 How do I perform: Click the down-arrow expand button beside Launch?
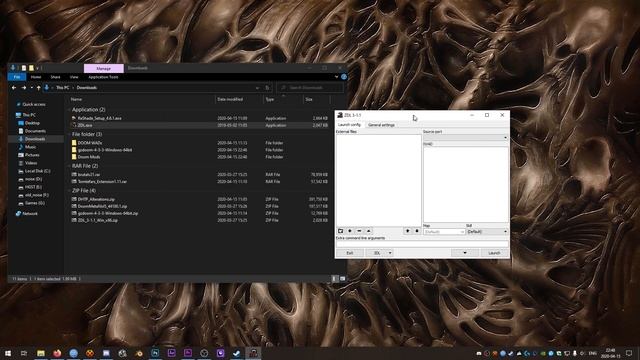pos(464,253)
